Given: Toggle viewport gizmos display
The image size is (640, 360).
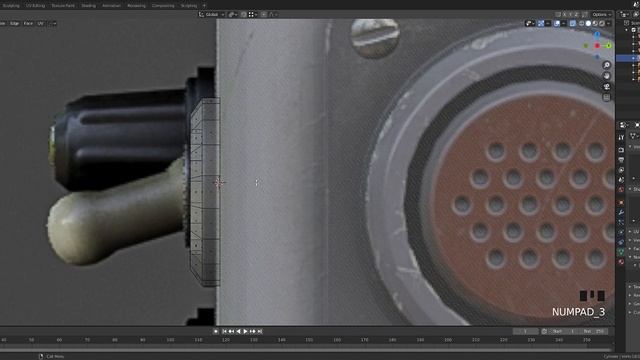Looking at the screenshot, I should tap(541, 23).
